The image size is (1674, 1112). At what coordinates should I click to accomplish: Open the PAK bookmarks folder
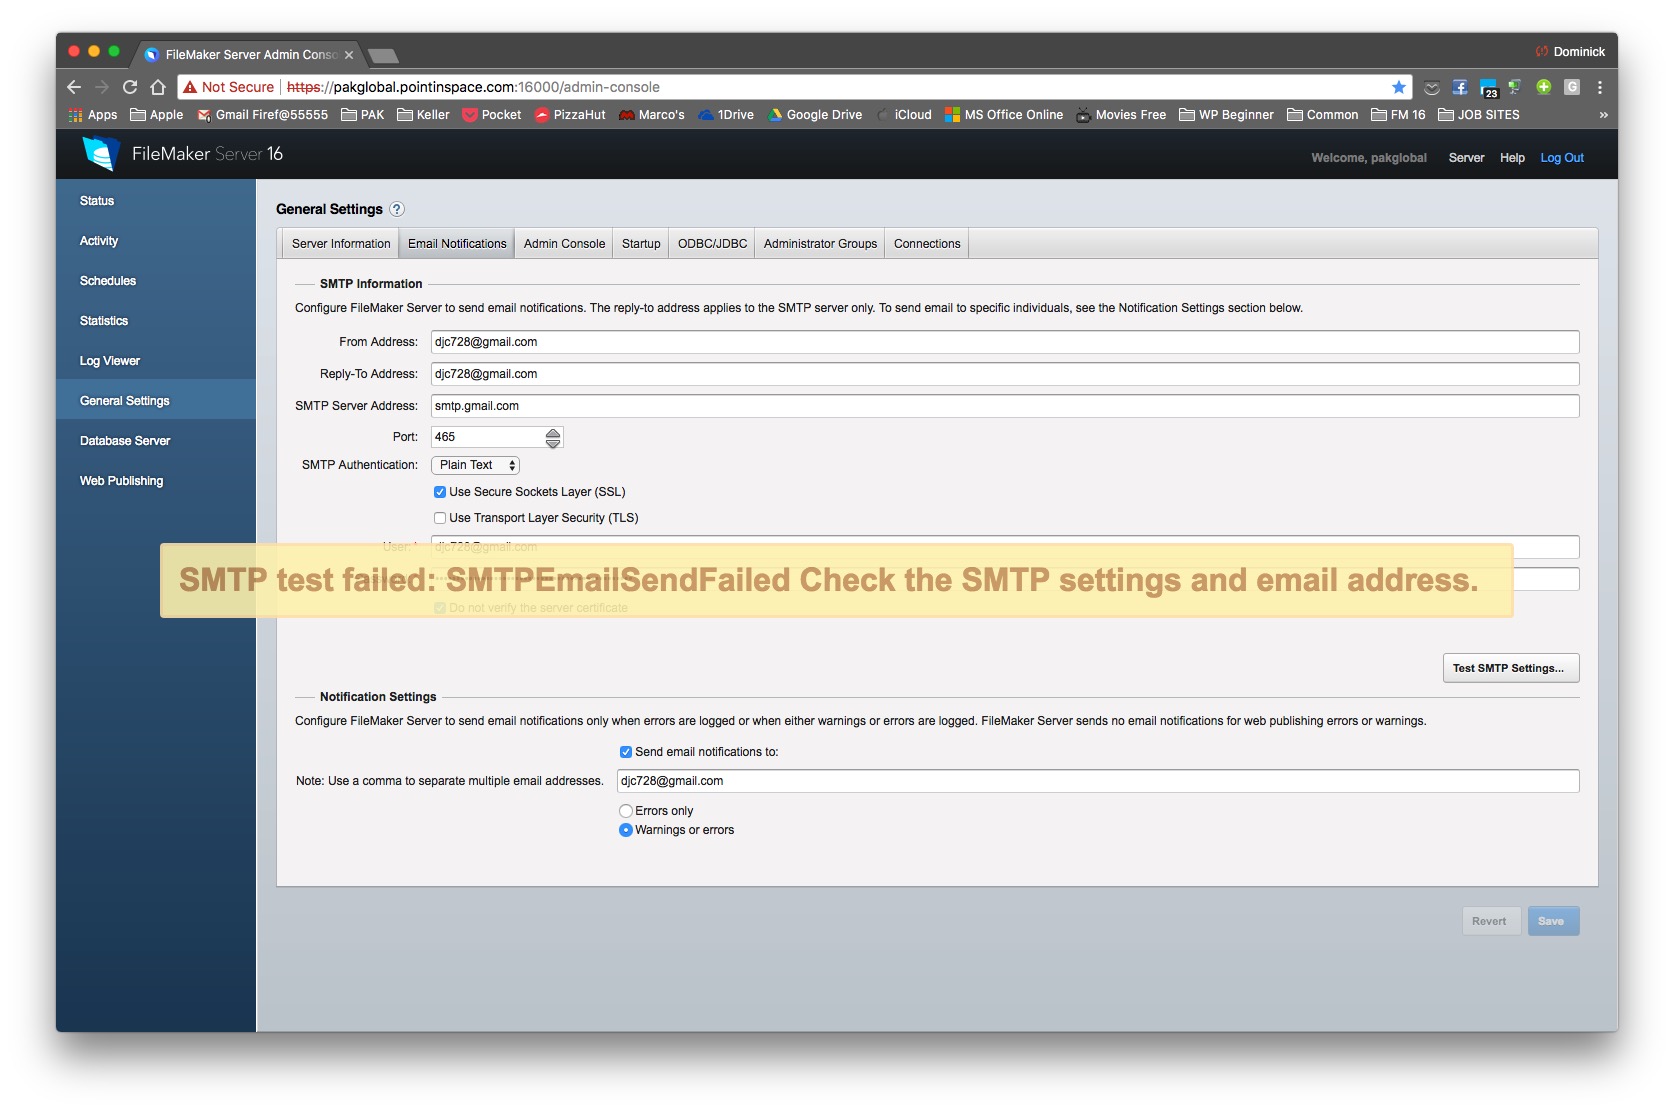point(363,115)
